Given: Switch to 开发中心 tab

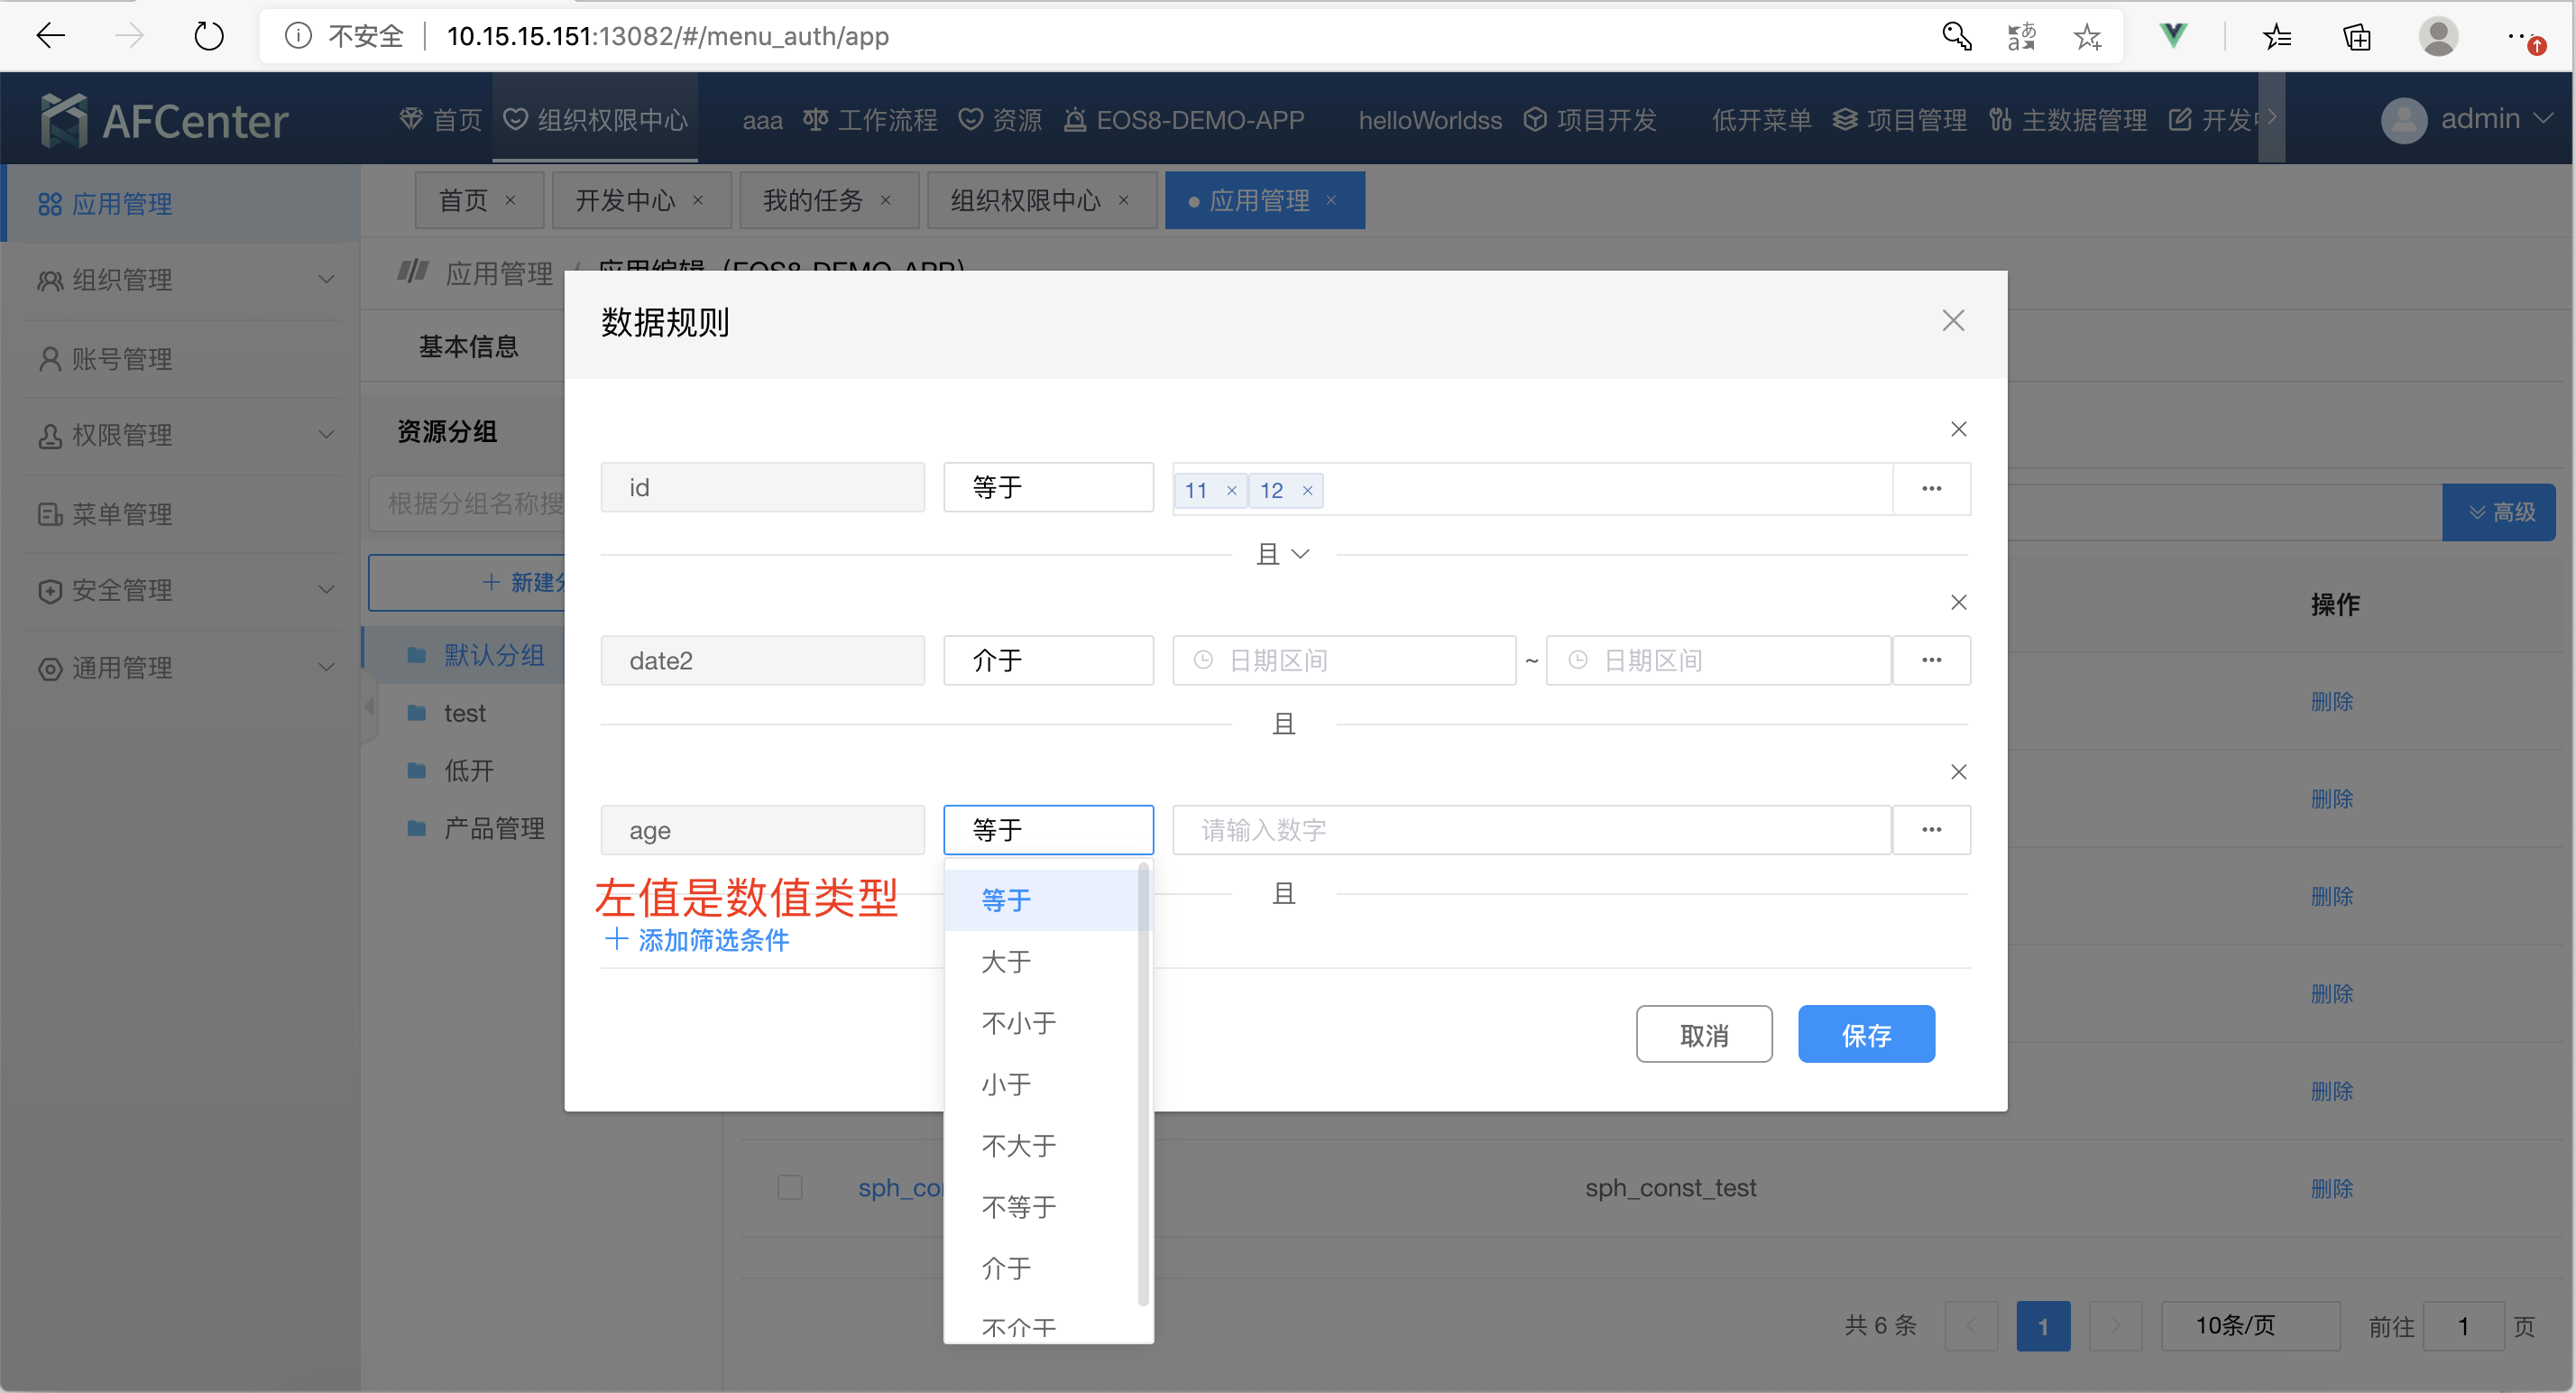Looking at the screenshot, I should (625, 201).
